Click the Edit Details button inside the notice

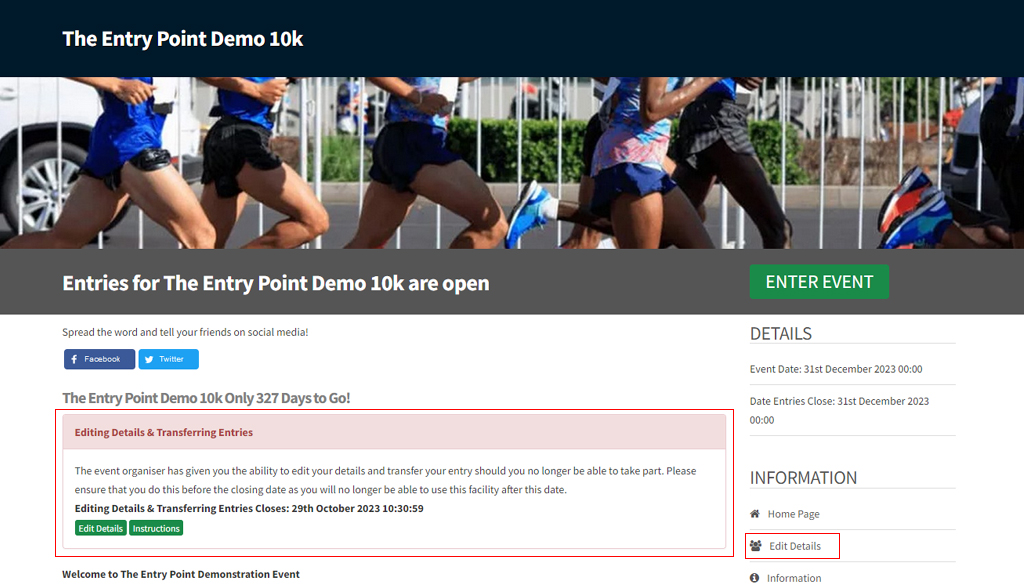(100, 528)
